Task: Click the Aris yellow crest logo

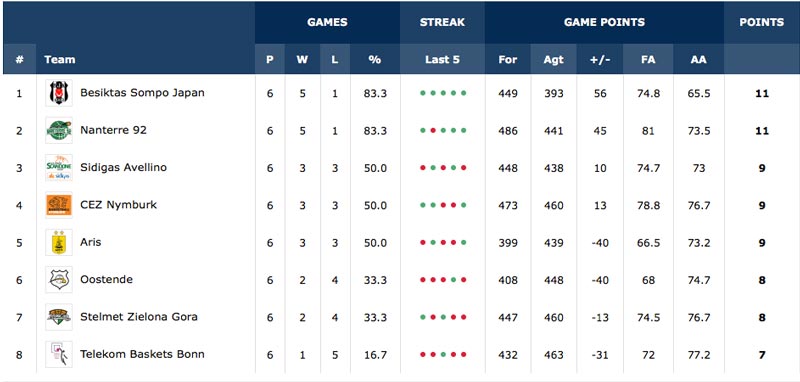Action: coord(59,242)
